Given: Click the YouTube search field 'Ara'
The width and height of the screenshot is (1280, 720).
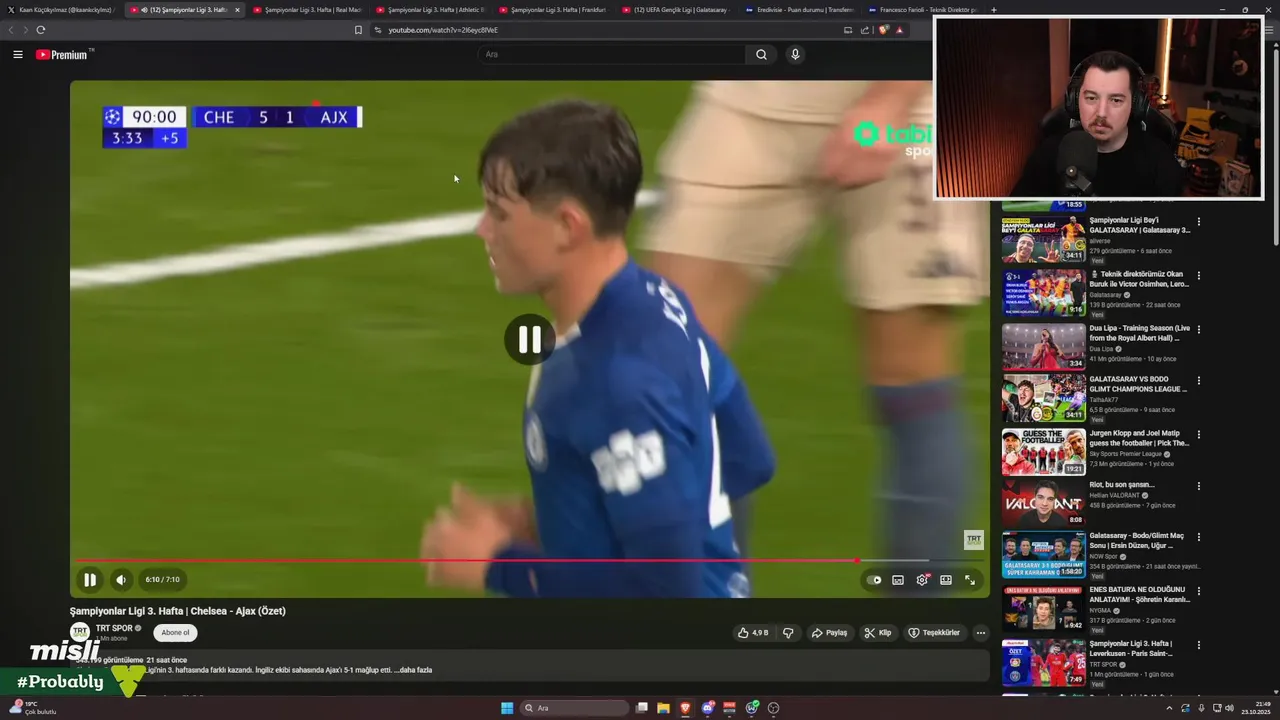Looking at the screenshot, I should tap(610, 54).
